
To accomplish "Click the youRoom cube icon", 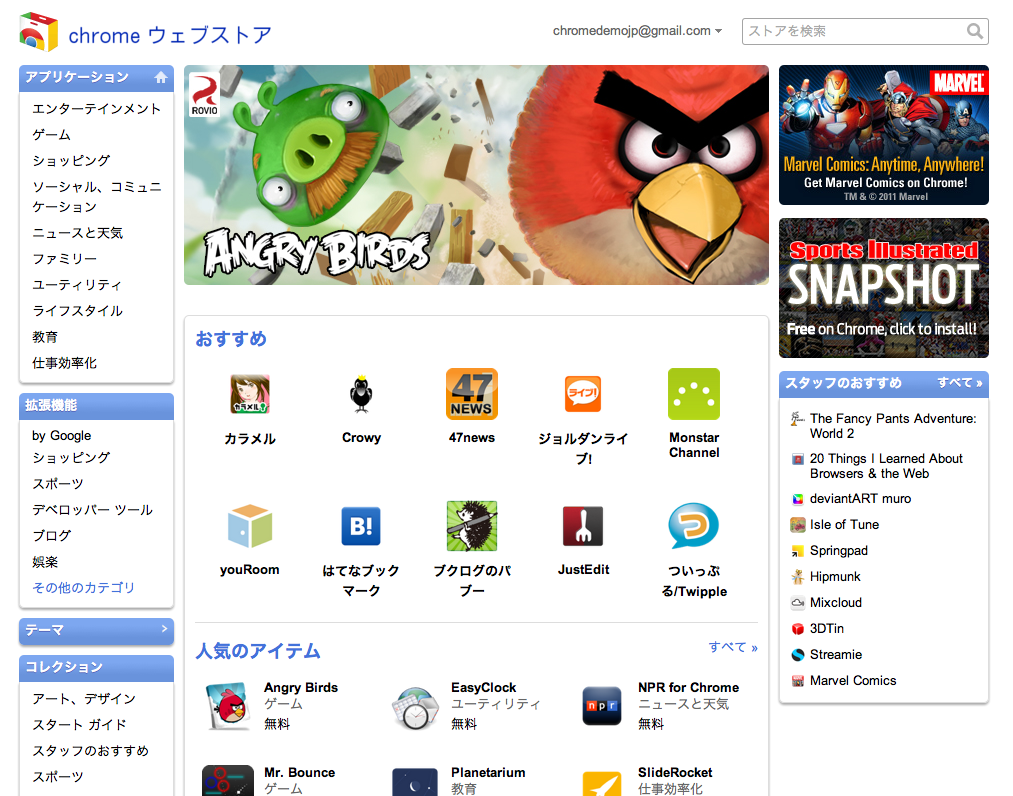I will click(x=249, y=526).
